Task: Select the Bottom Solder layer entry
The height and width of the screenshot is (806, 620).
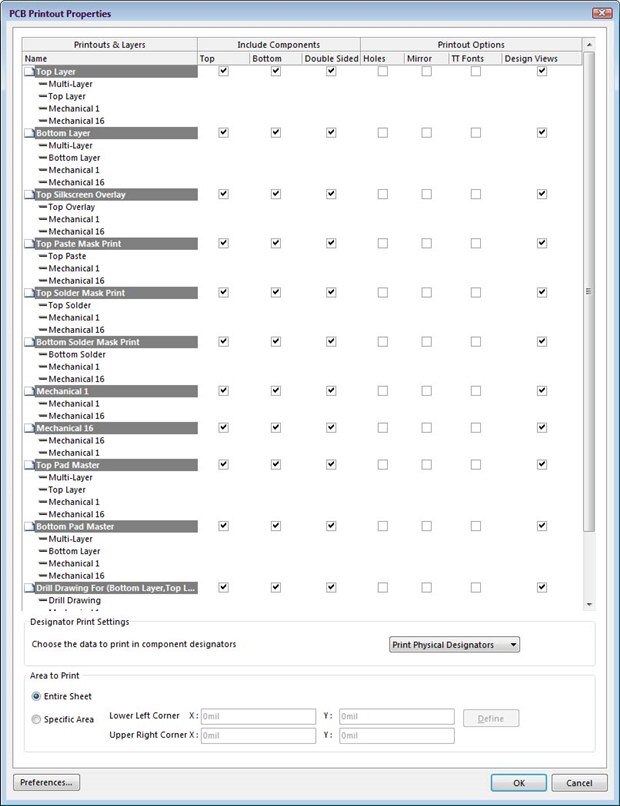Action: [x=77, y=355]
